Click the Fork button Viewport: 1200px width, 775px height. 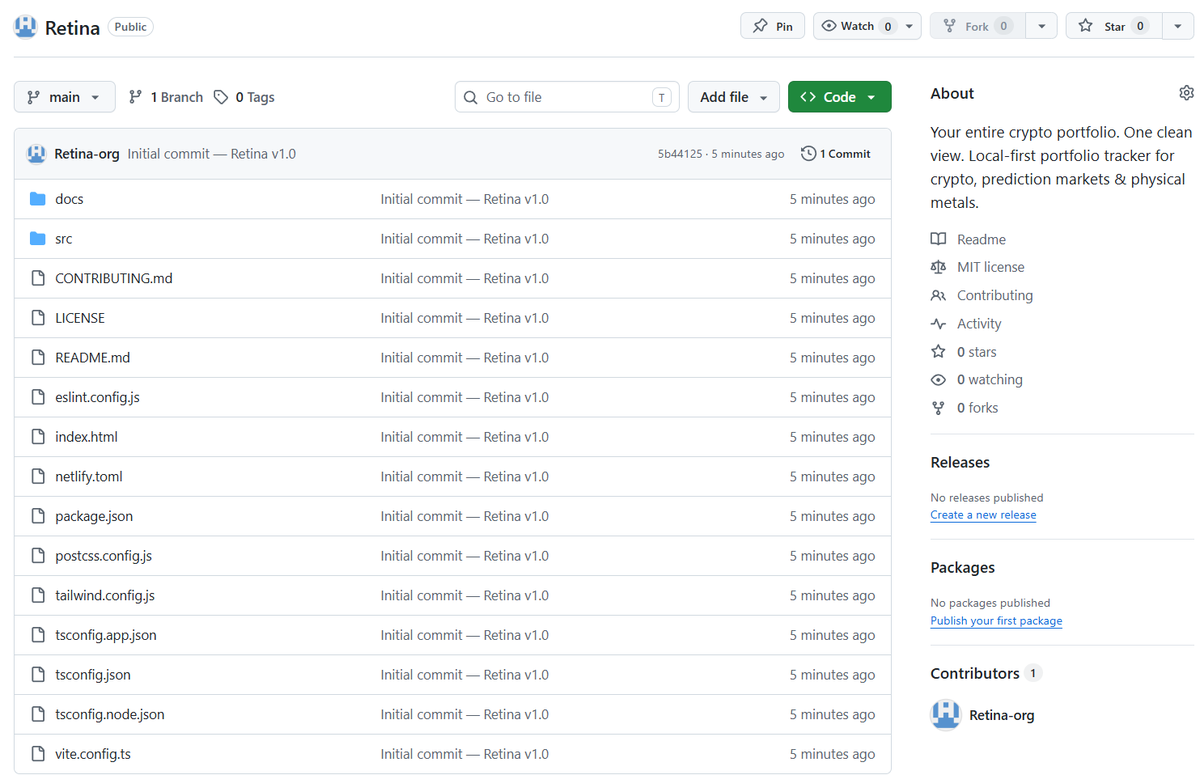pyautogui.click(x=978, y=26)
